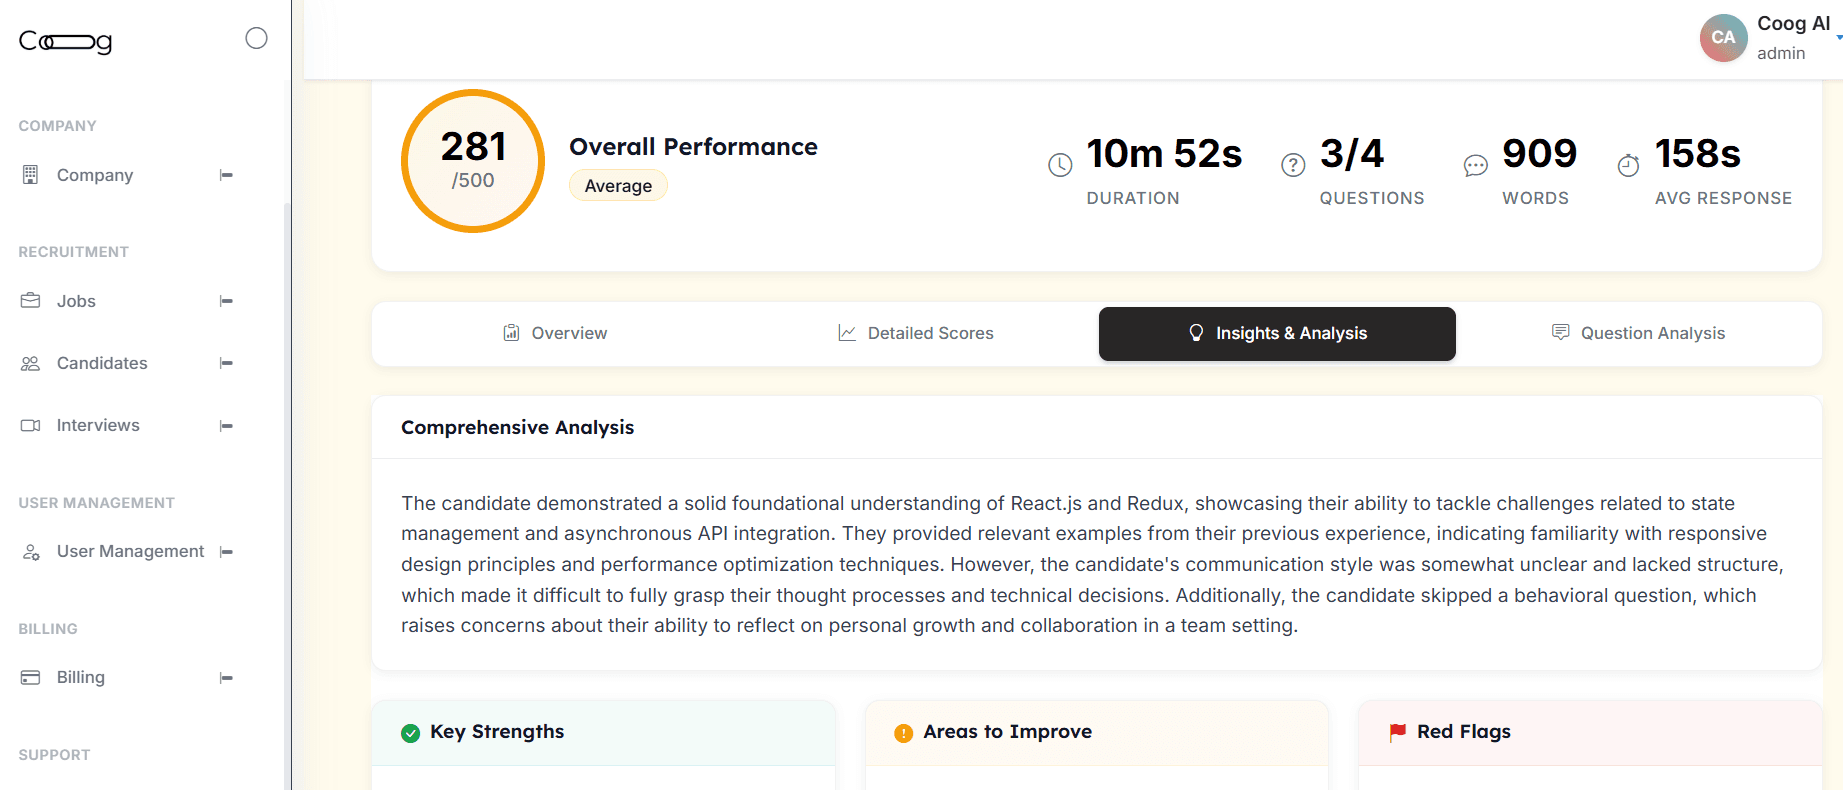Viewport: 1843px width, 790px height.
Task: Toggle the sidebar pin radio circle
Action: point(256,38)
